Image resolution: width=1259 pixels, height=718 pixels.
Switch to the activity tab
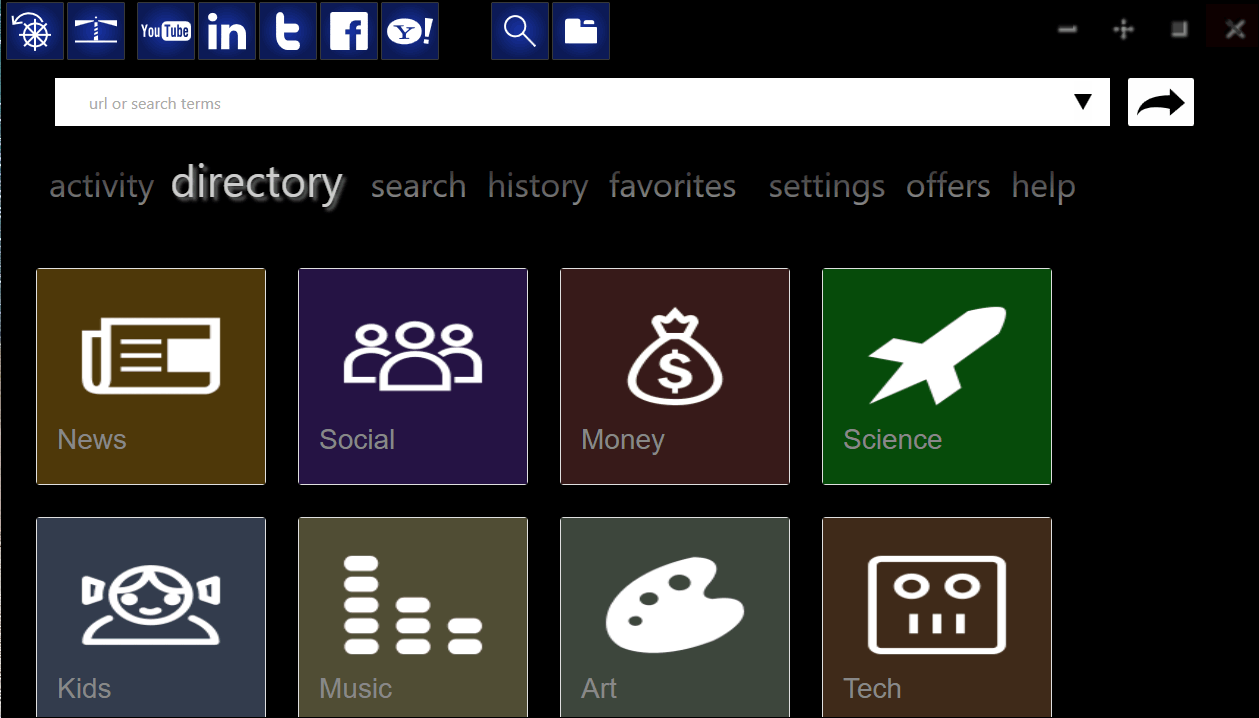click(x=101, y=186)
